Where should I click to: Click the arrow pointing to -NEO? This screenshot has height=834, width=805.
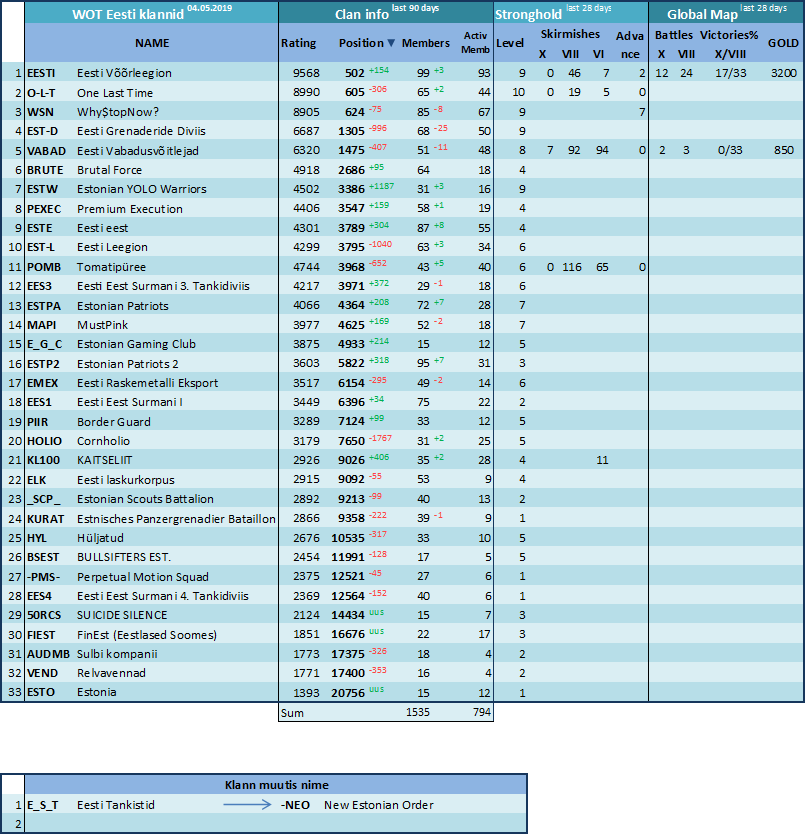pos(247,805)
